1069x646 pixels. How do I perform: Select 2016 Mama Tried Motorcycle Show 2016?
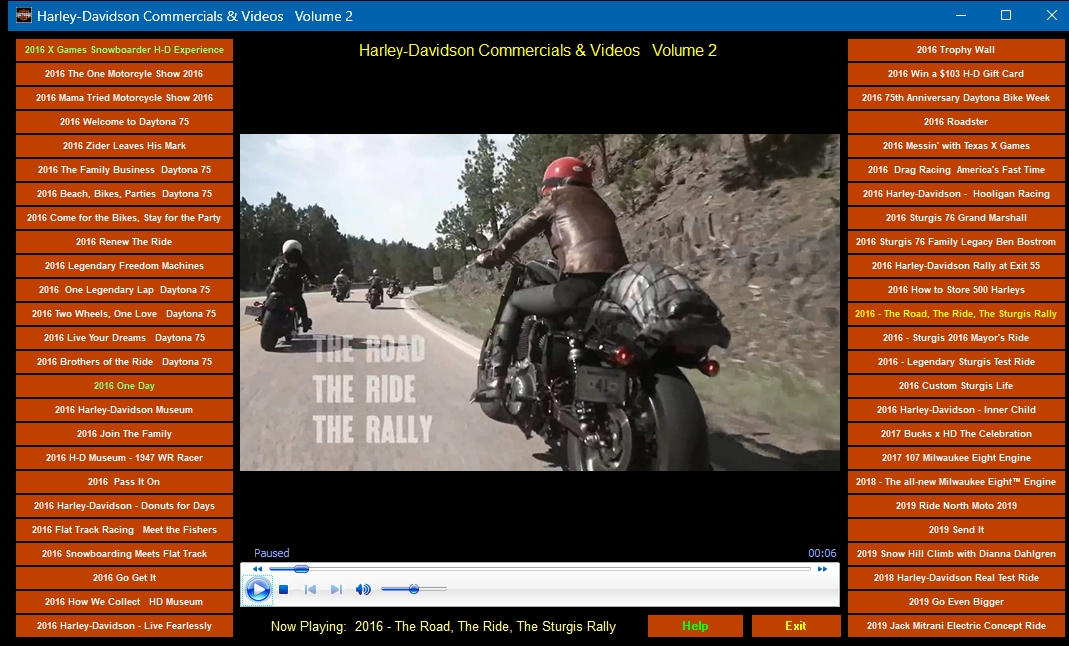pos(124,97)
